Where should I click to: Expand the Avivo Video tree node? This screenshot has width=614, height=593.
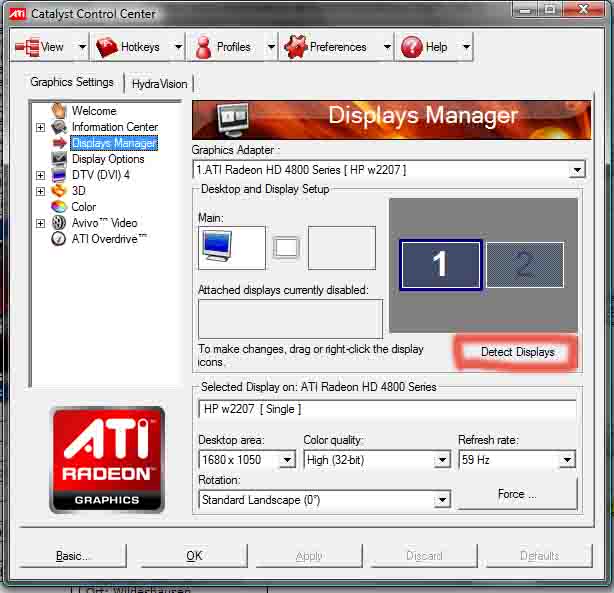click(40, 223)
